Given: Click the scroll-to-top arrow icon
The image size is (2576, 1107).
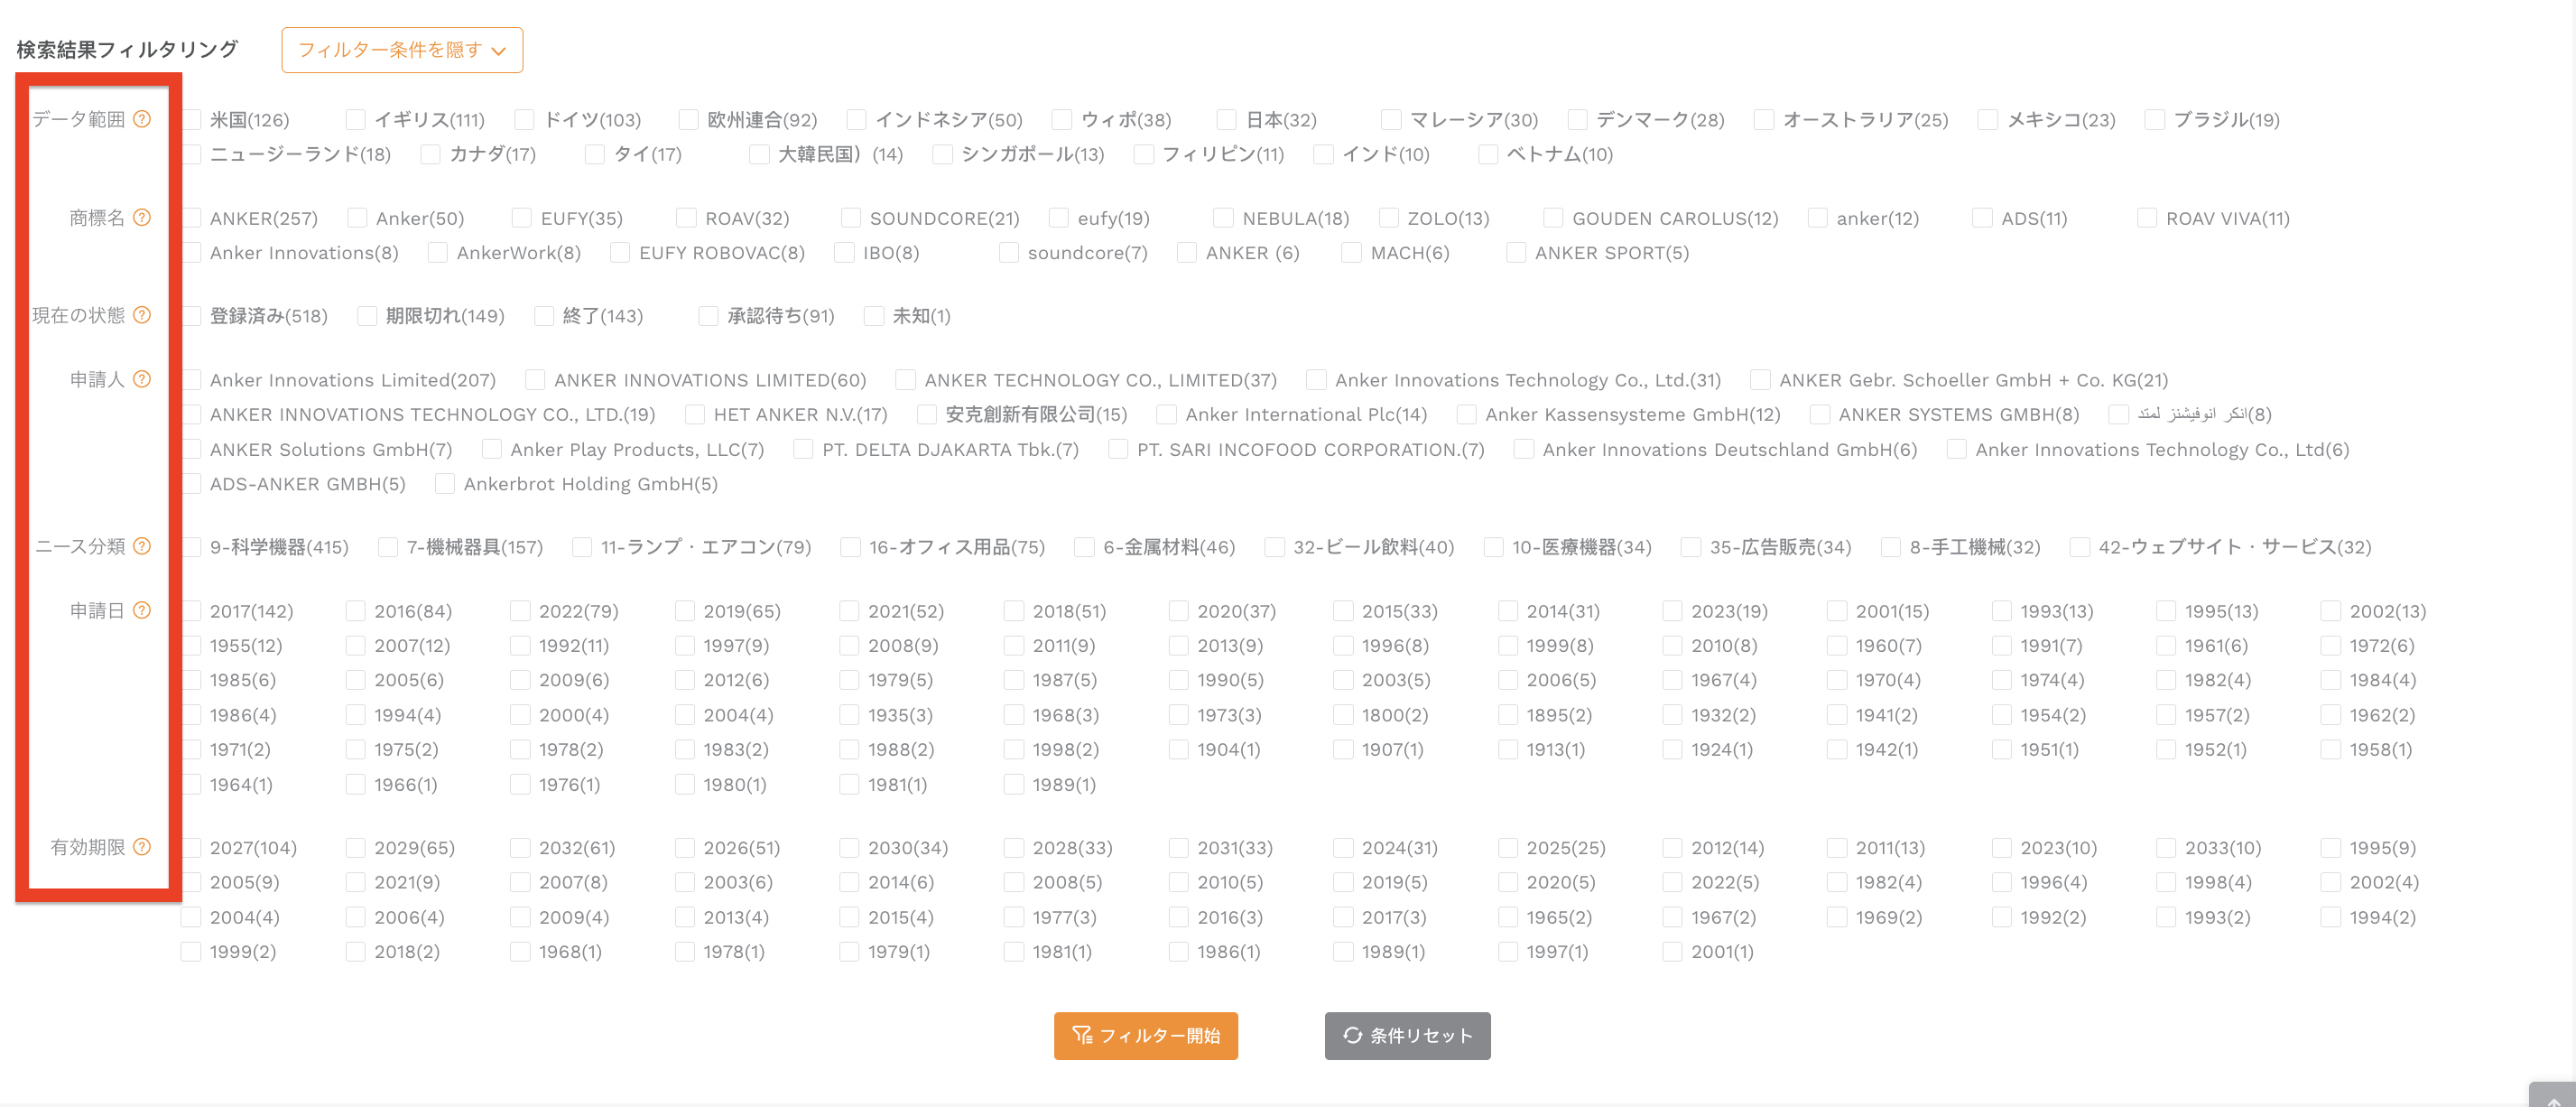Looking at the screenshot, I should (x=2553, y=1100).
